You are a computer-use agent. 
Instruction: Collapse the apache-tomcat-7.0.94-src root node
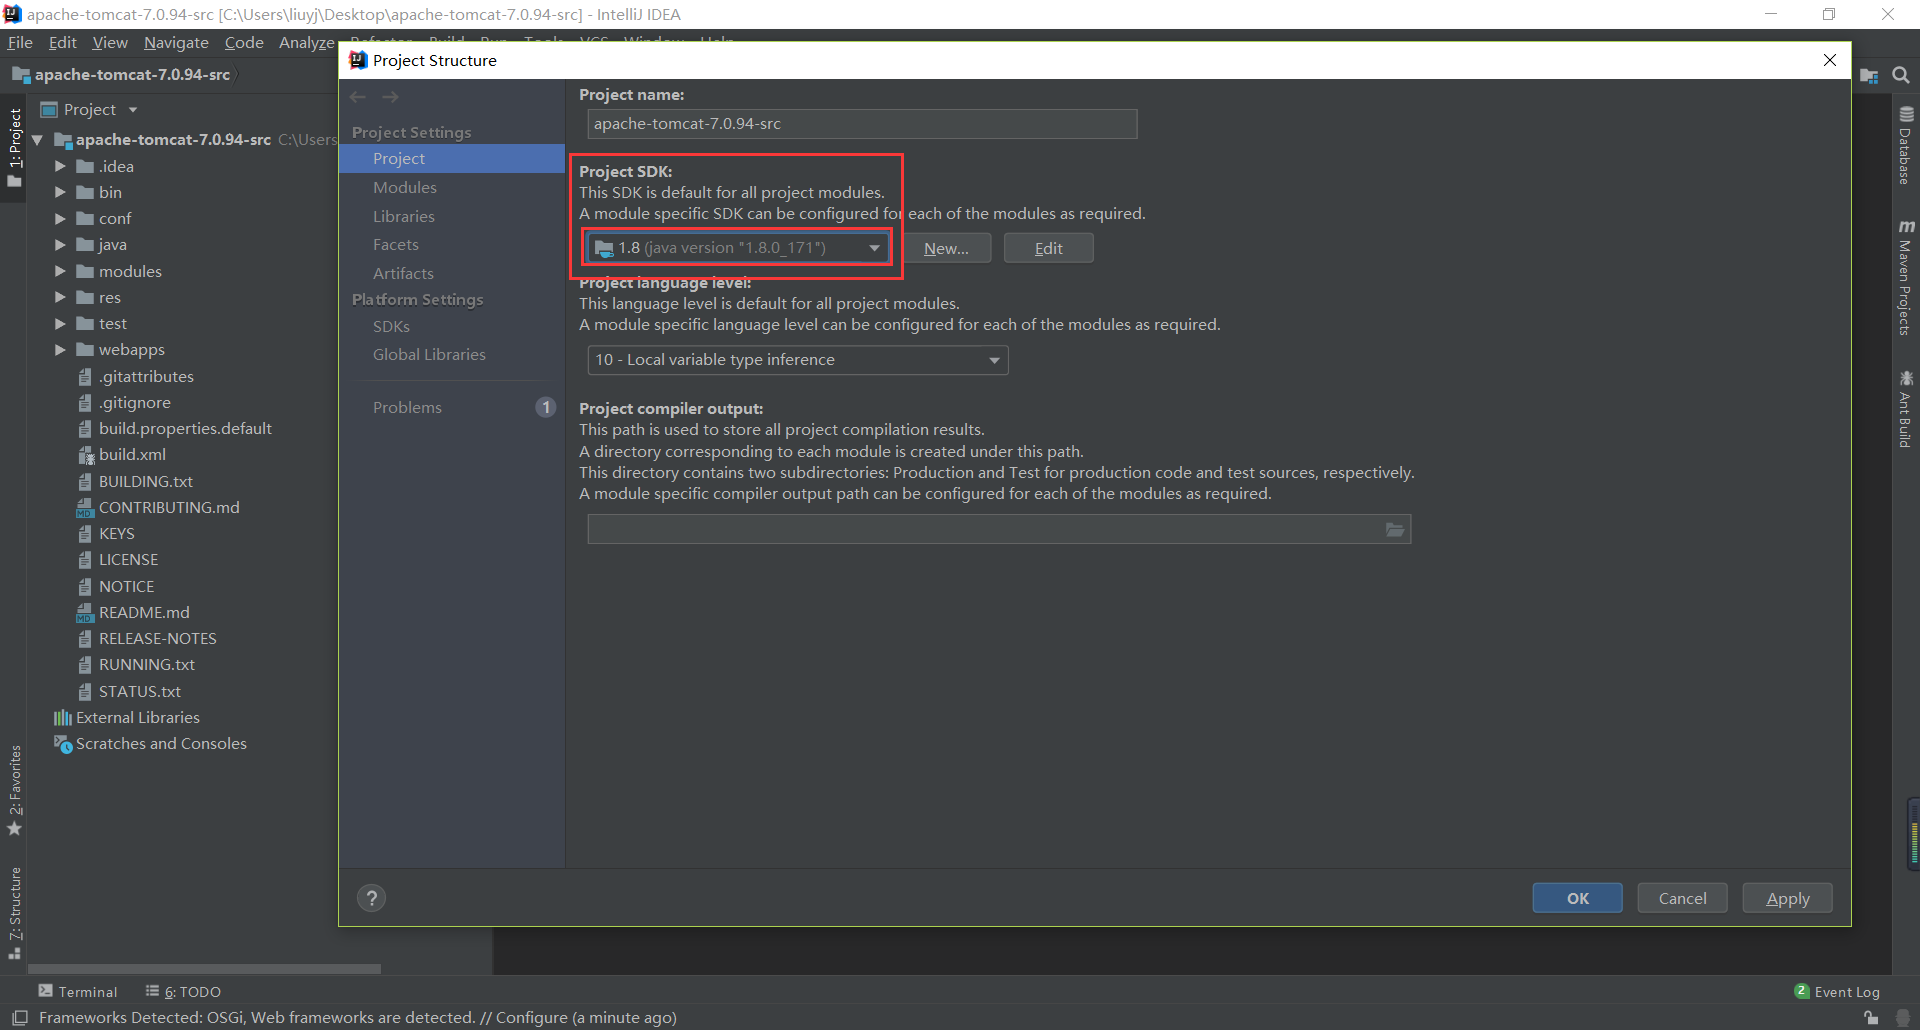click(37, 140)
